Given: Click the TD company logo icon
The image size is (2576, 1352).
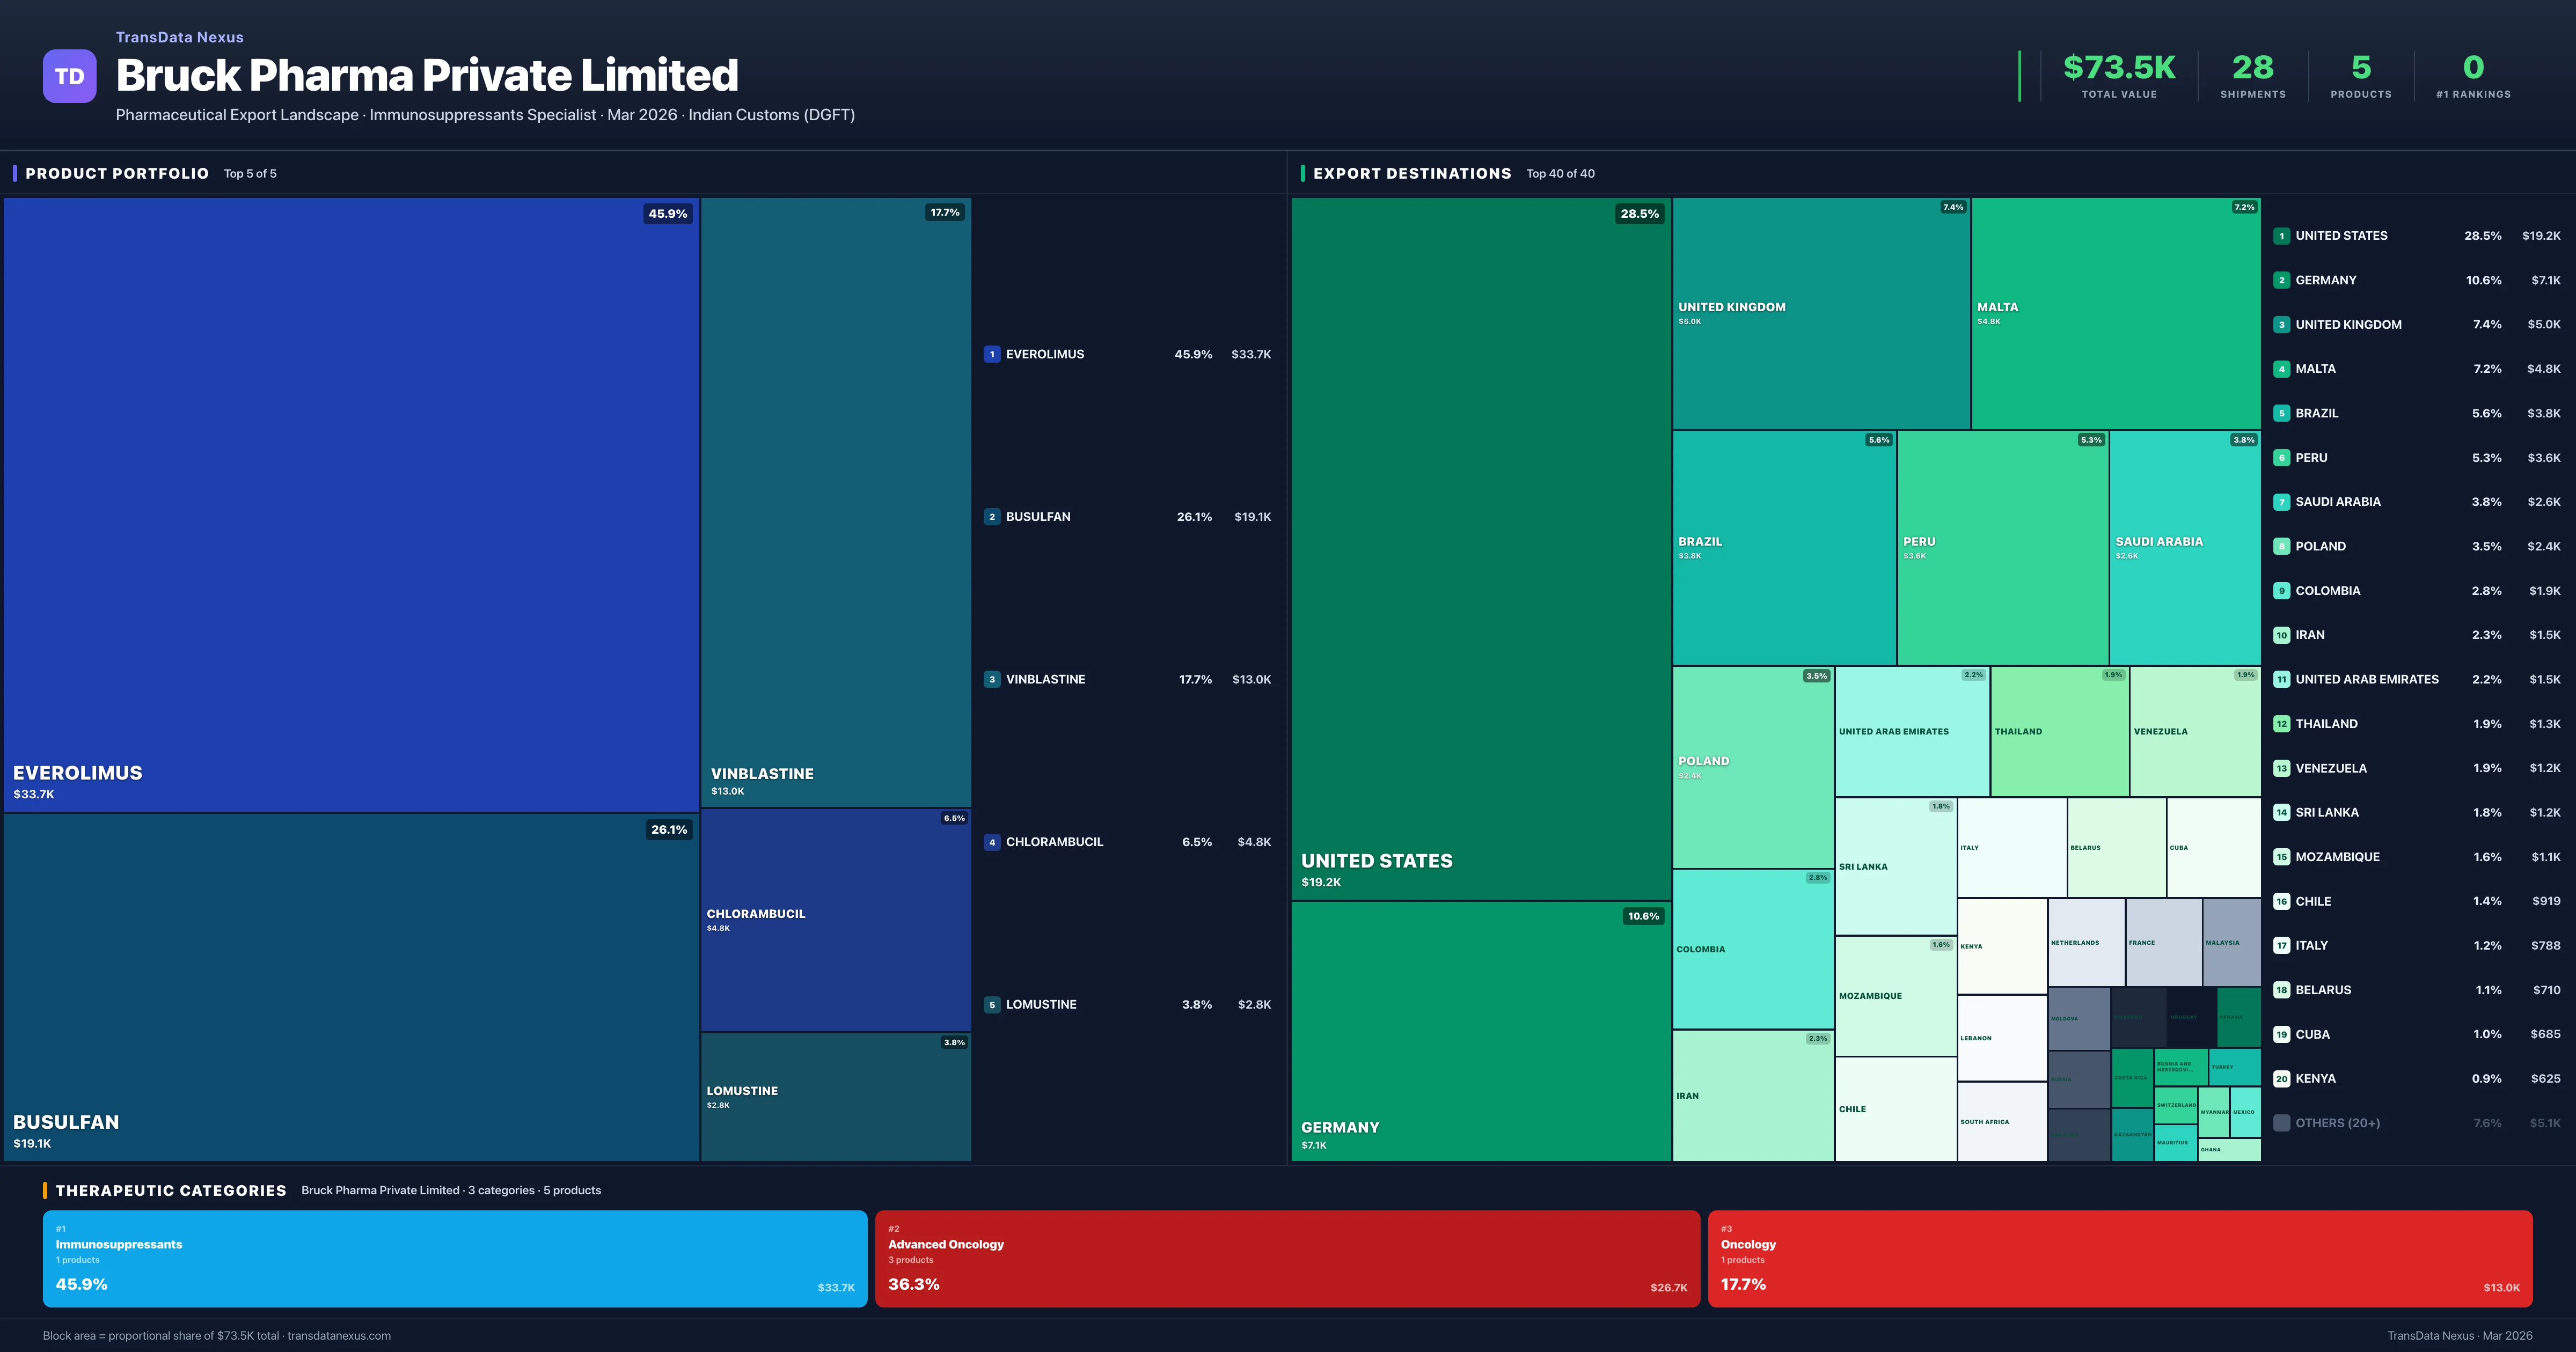Looking at the screenshot, I should pos(69,76).
